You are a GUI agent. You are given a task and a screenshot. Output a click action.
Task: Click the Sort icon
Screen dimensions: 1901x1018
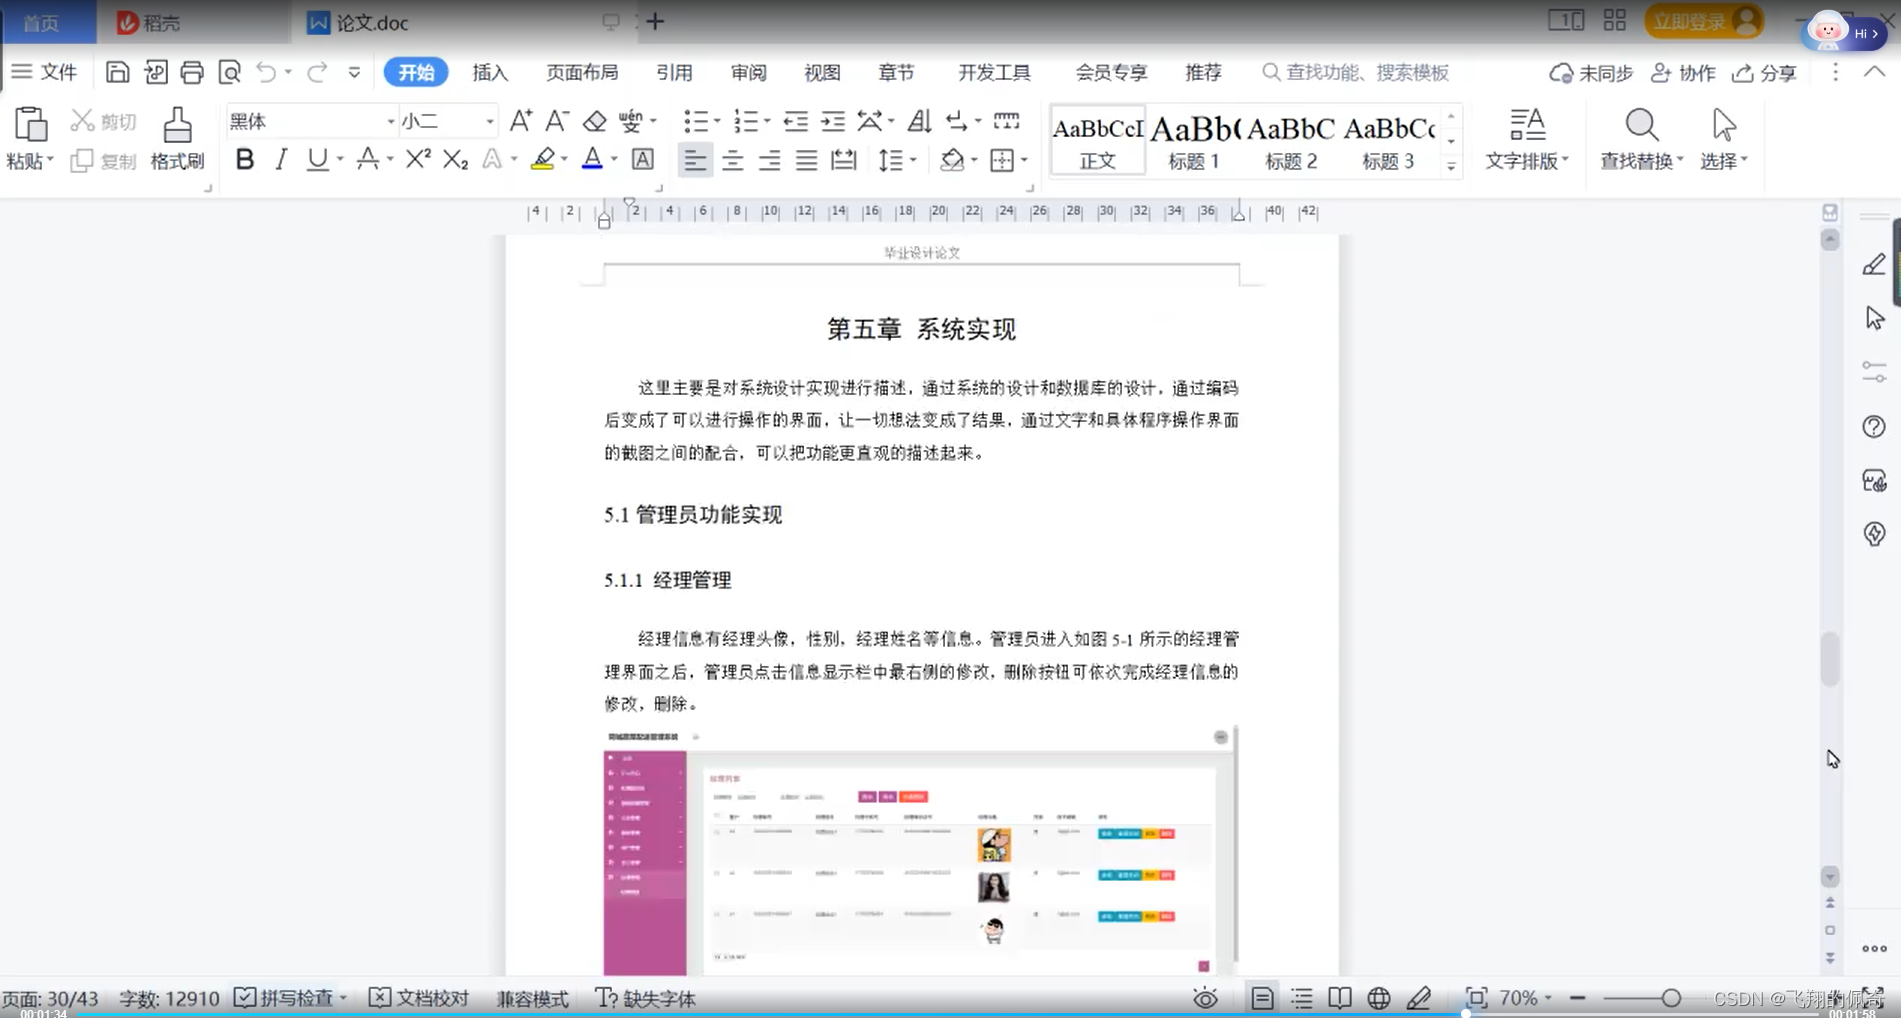919,121
